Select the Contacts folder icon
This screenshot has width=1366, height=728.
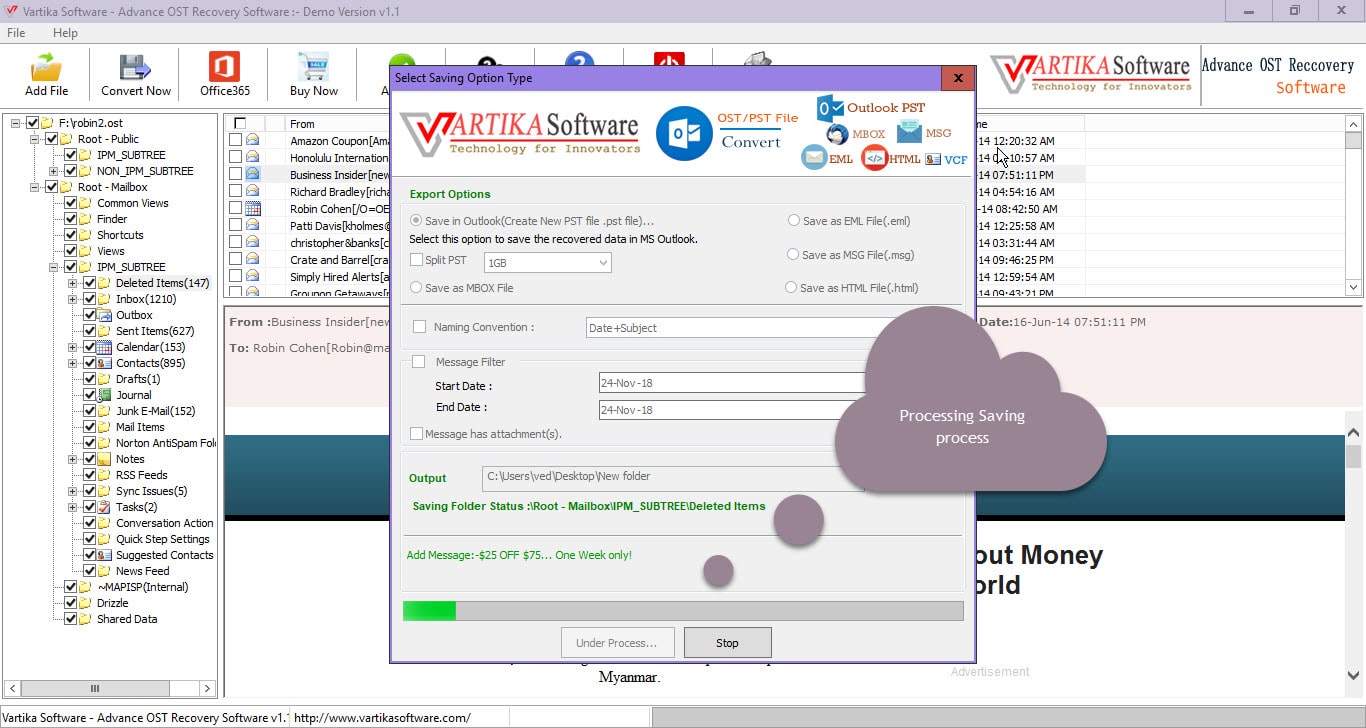(105, 363)
